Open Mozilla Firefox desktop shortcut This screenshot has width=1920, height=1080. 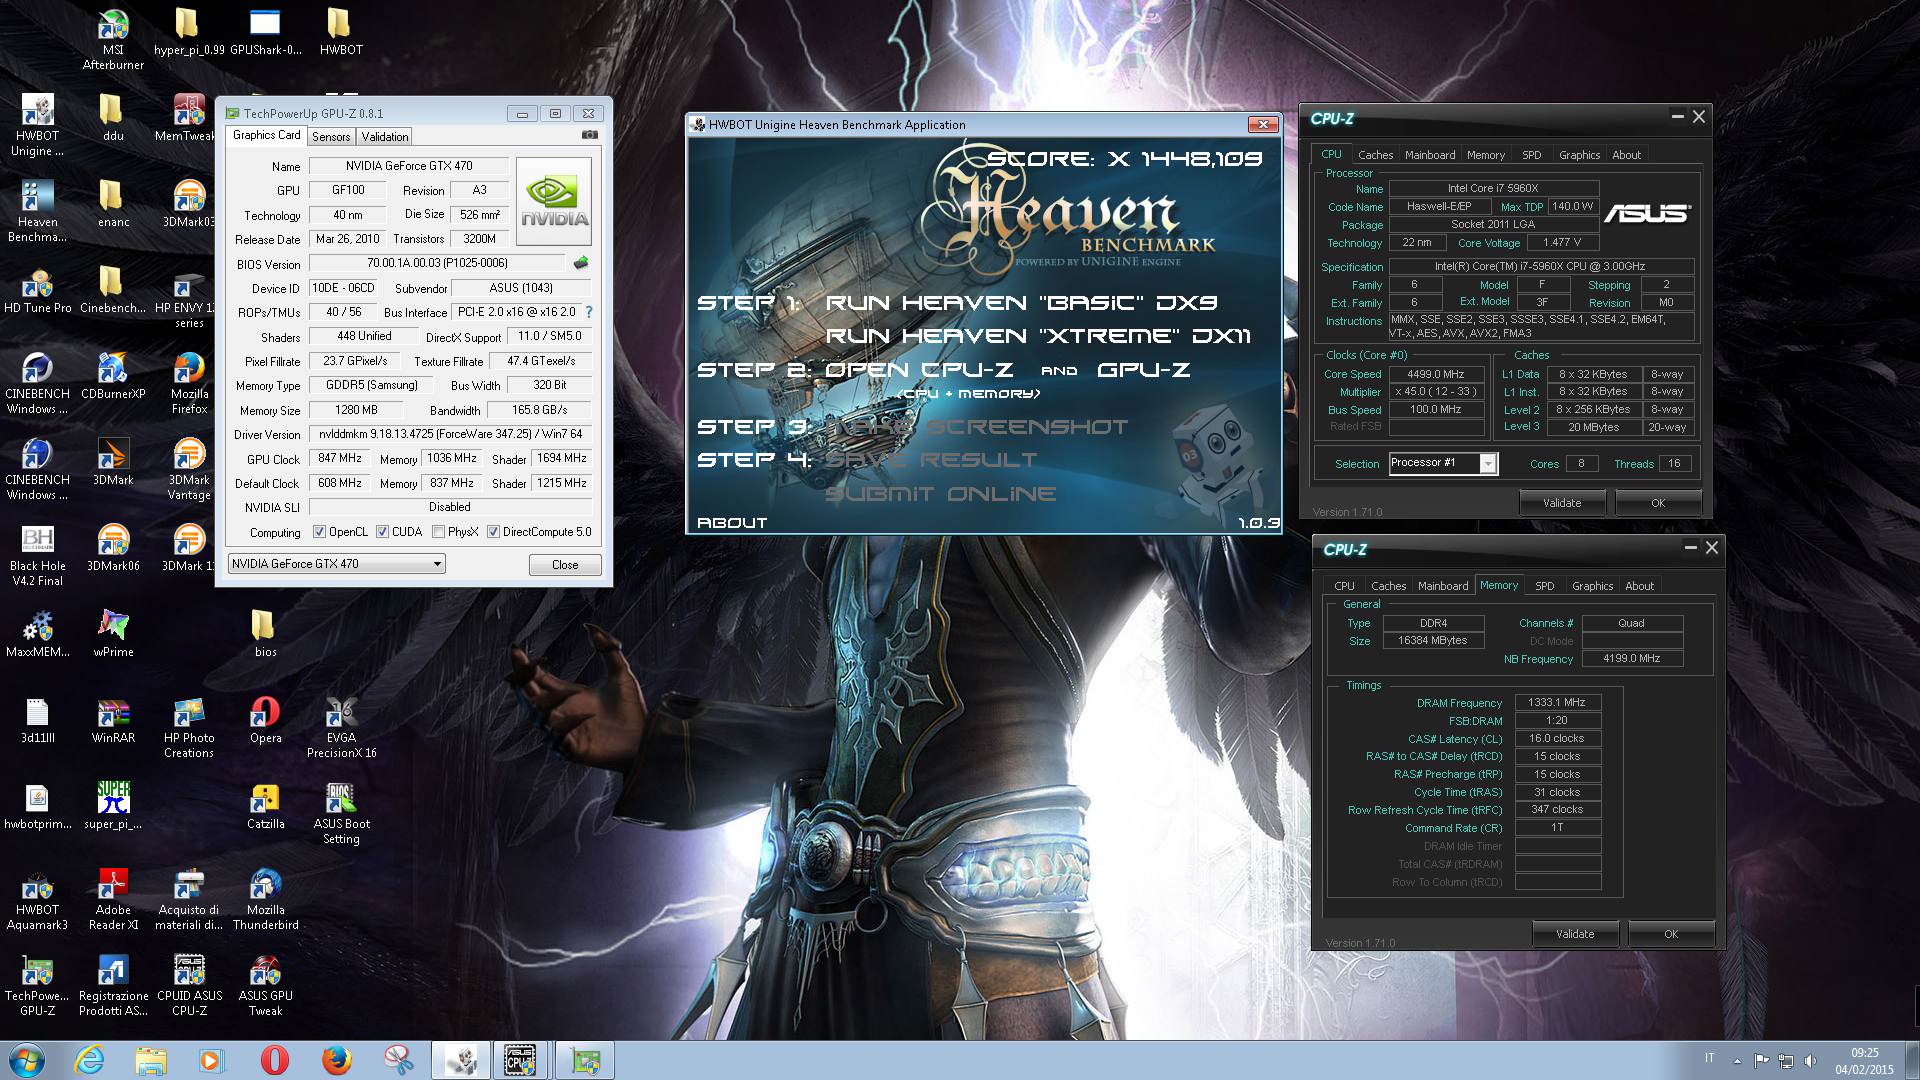189,384
